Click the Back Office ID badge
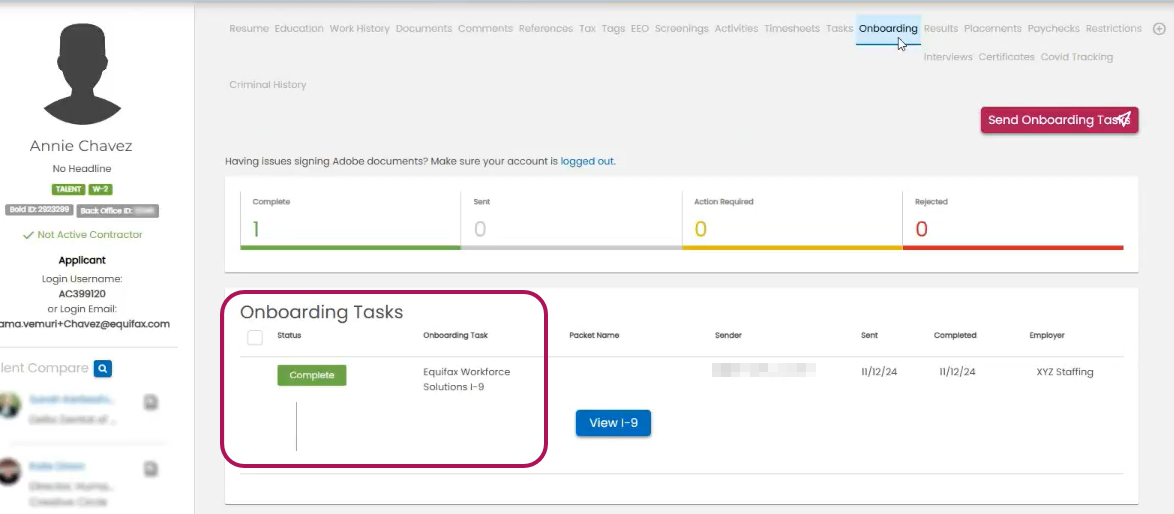 (118, 211)
